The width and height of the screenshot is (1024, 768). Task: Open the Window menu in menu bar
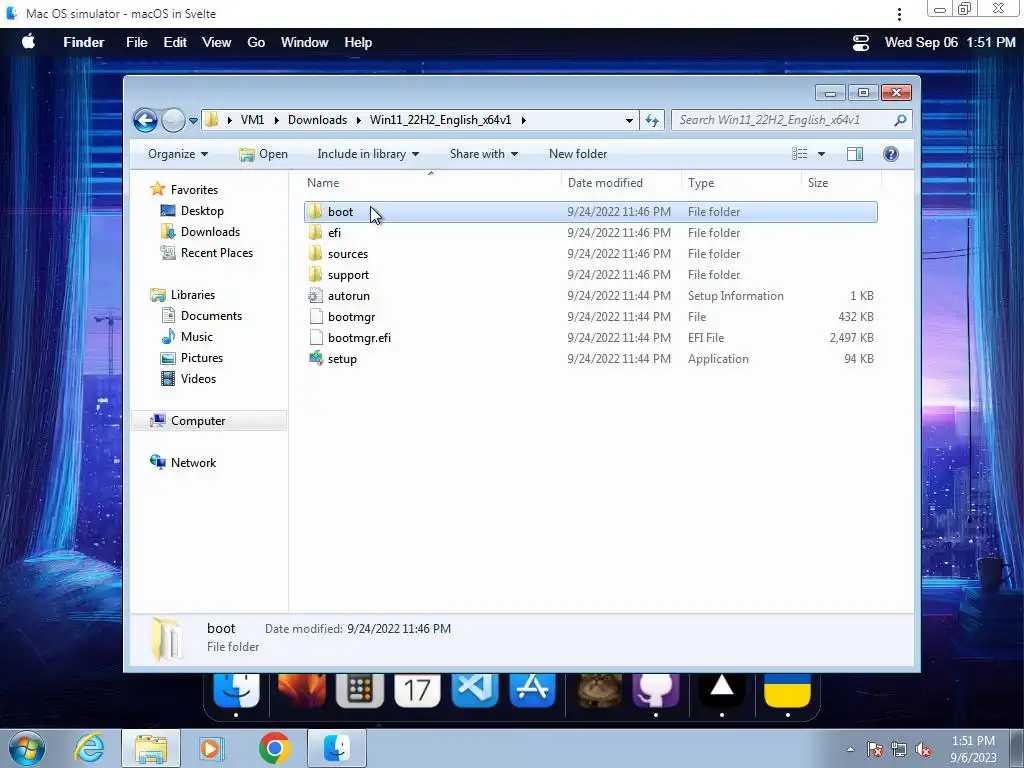[304, 42]
